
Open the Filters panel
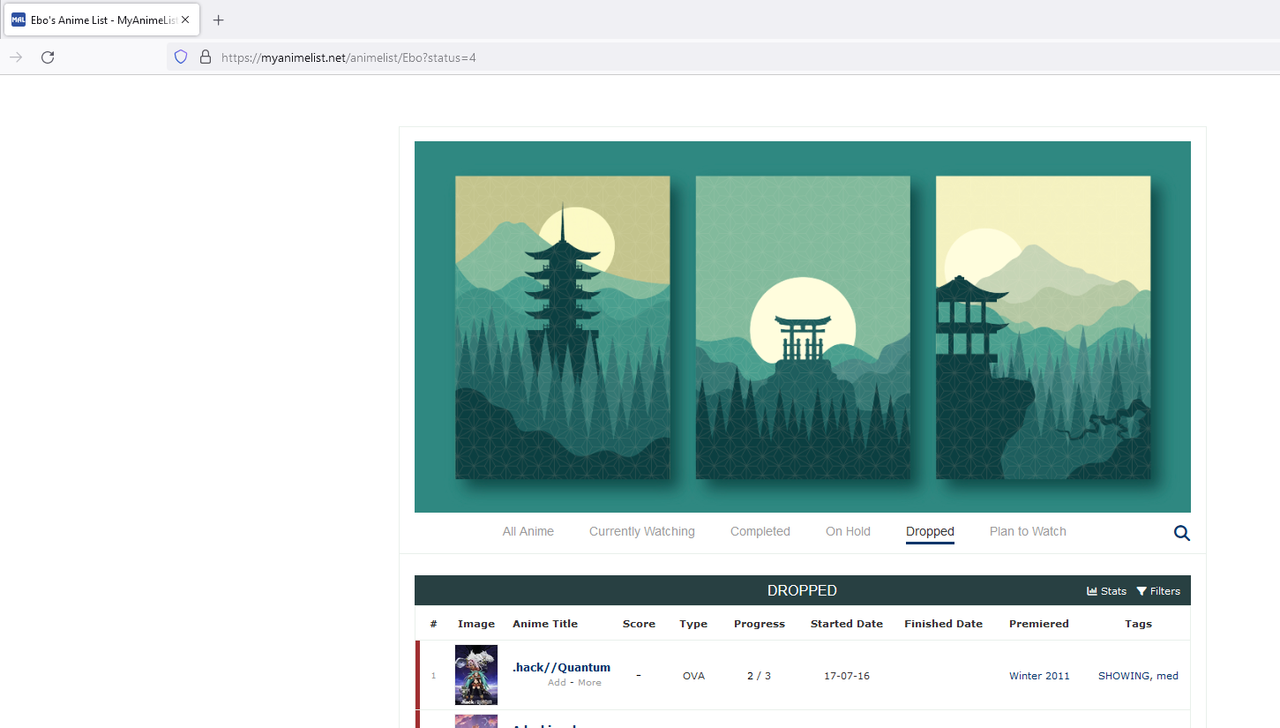[1159, 591]
